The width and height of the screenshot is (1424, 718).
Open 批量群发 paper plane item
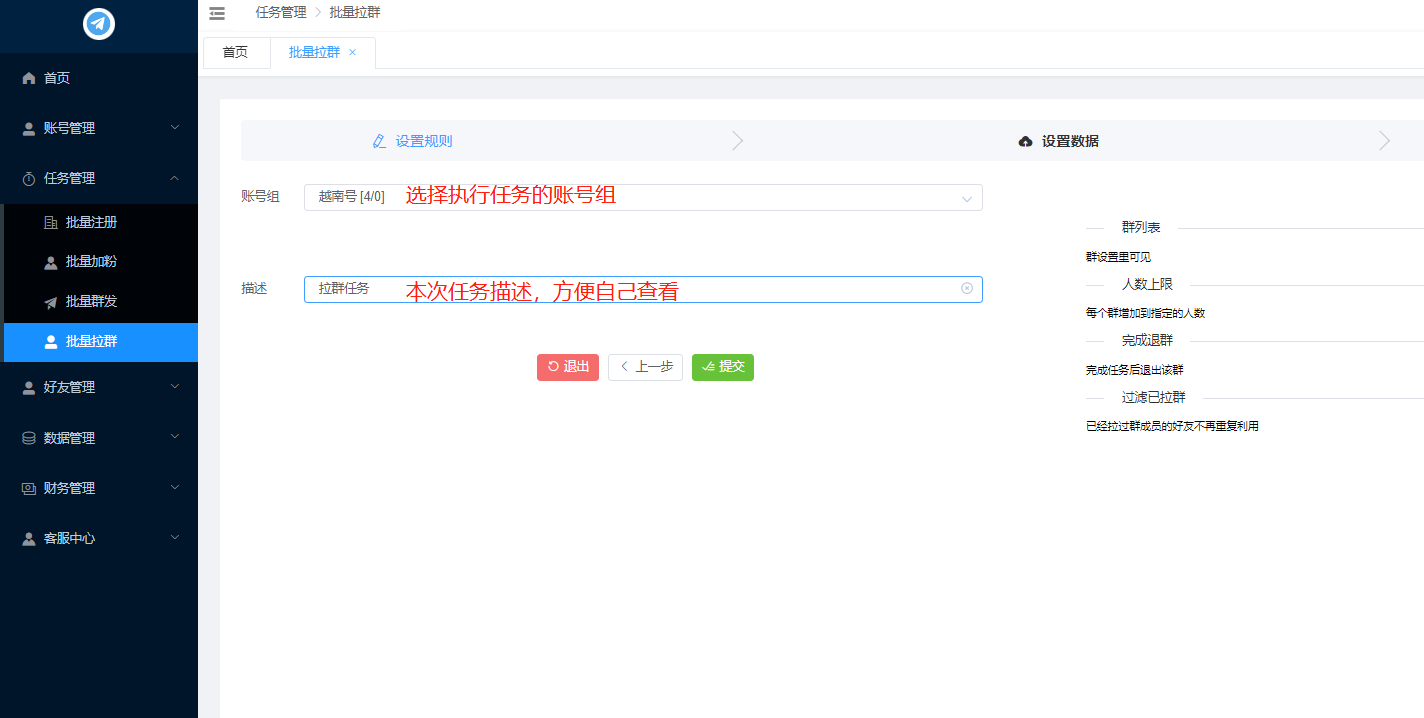pos(90,301)
